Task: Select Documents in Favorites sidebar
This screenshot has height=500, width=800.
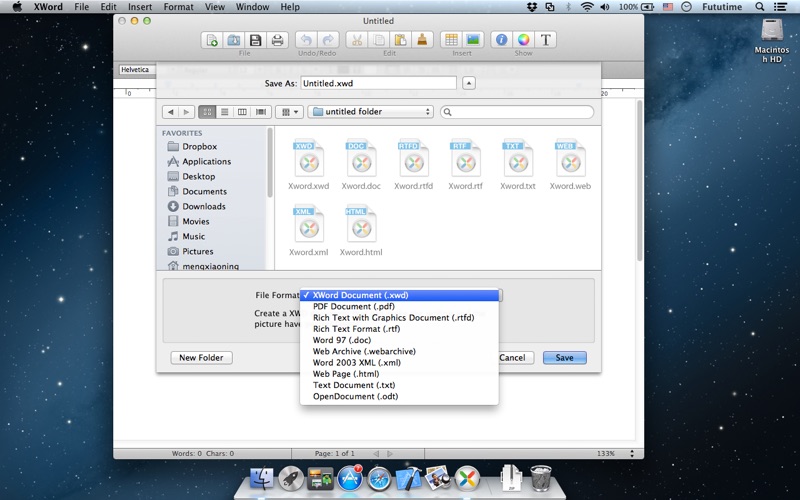Action: [204, 191]
